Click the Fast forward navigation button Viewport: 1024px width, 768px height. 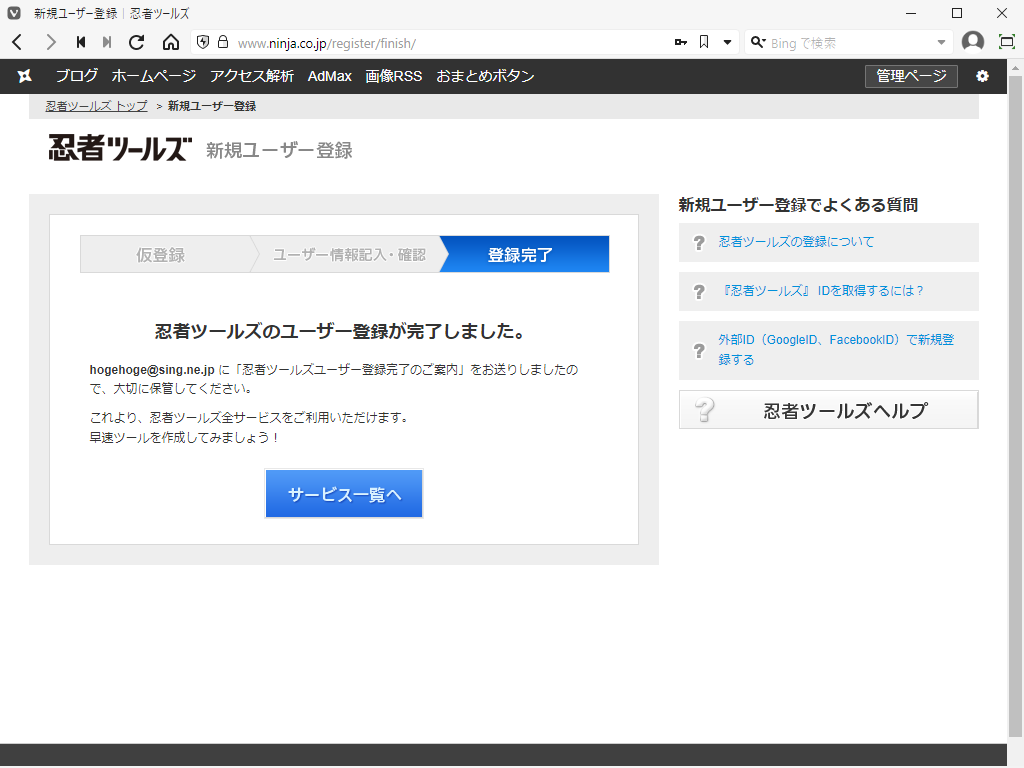[x=107, y=42]
